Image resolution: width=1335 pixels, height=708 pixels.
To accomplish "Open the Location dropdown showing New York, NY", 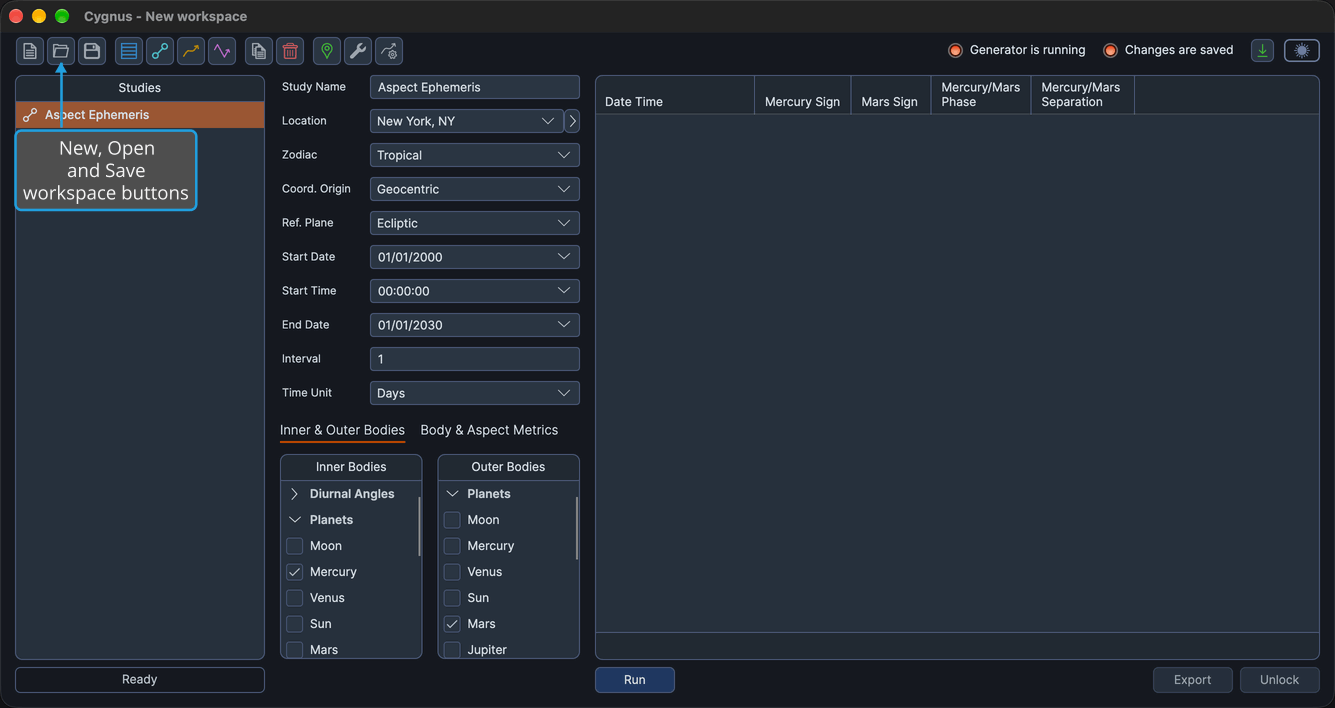I will click(466, 121).
